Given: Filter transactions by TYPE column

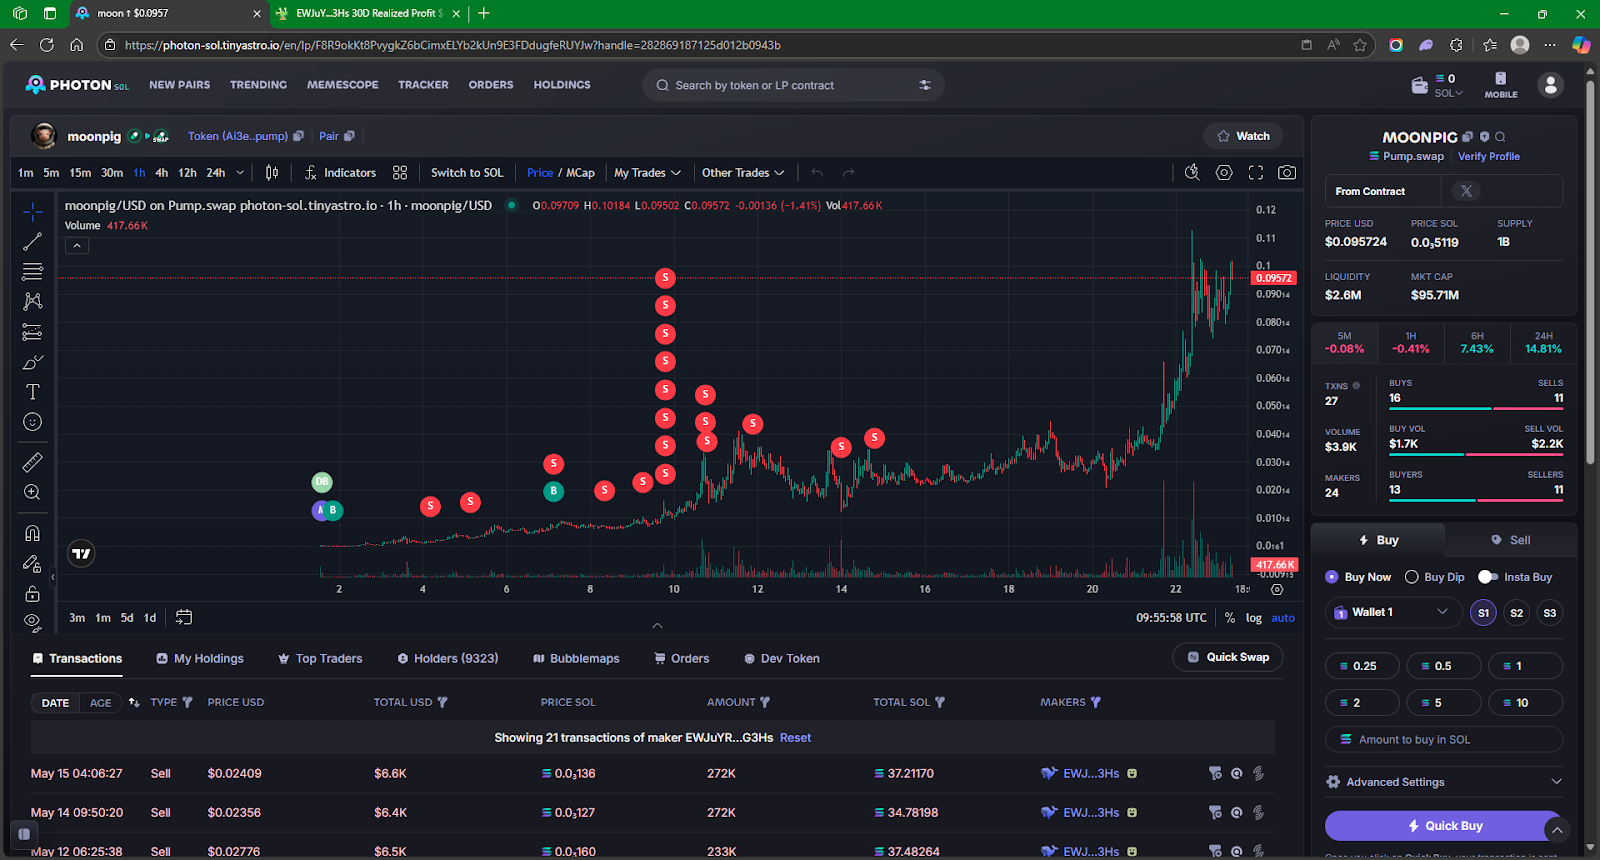Looking at the screenshot, I should [x=186, y=703].
